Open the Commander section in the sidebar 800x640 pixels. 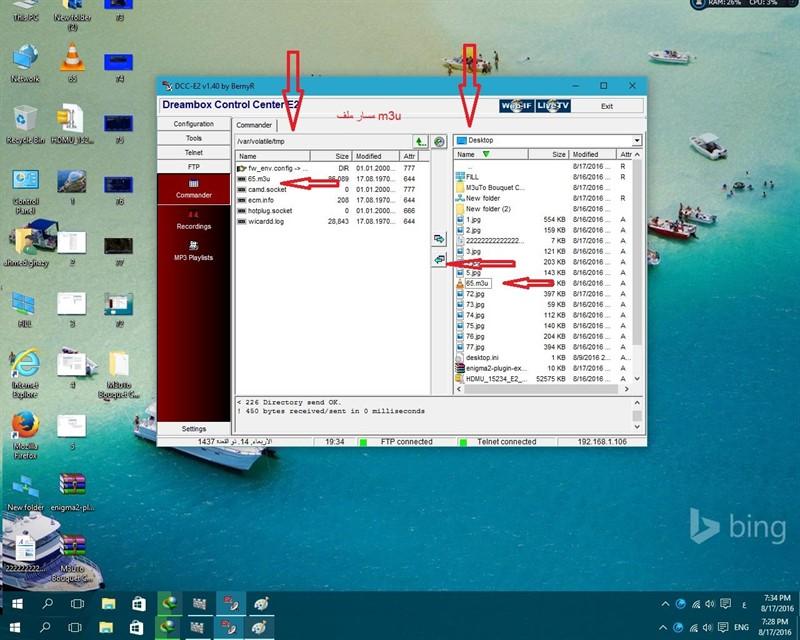click(193, 189)
